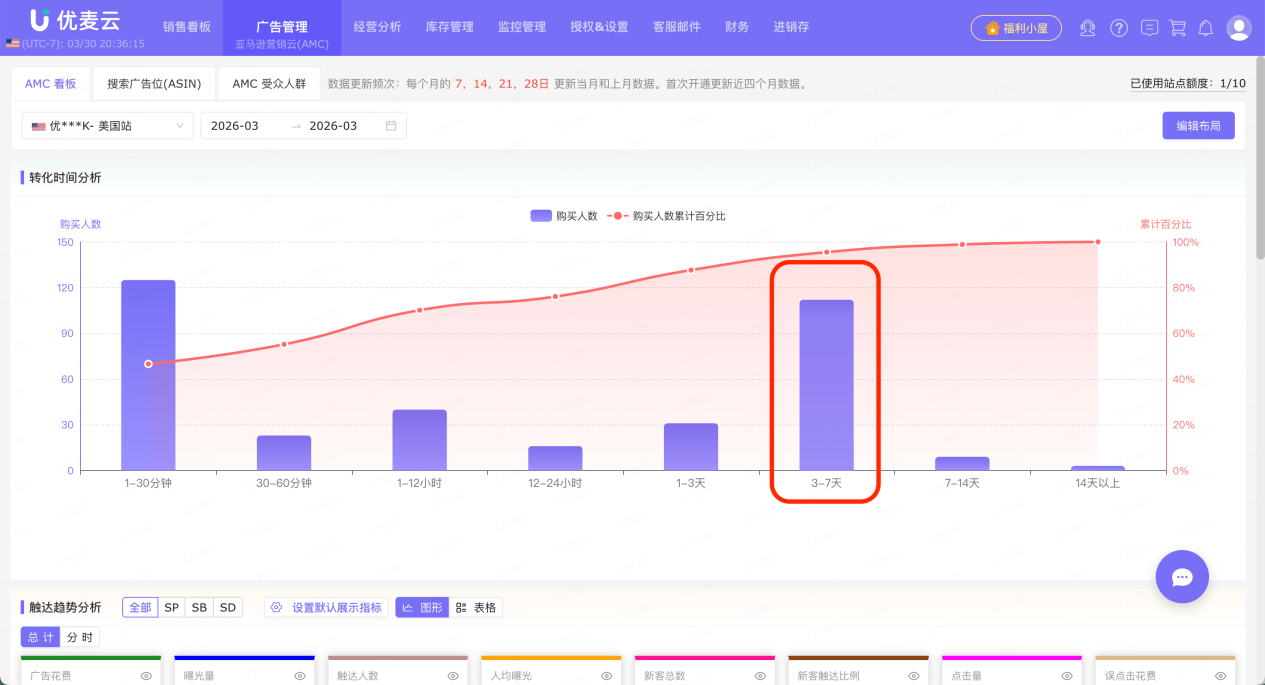Click the end month field in date range
This screenshot has width=1265, height=685.
pos(333,126)
